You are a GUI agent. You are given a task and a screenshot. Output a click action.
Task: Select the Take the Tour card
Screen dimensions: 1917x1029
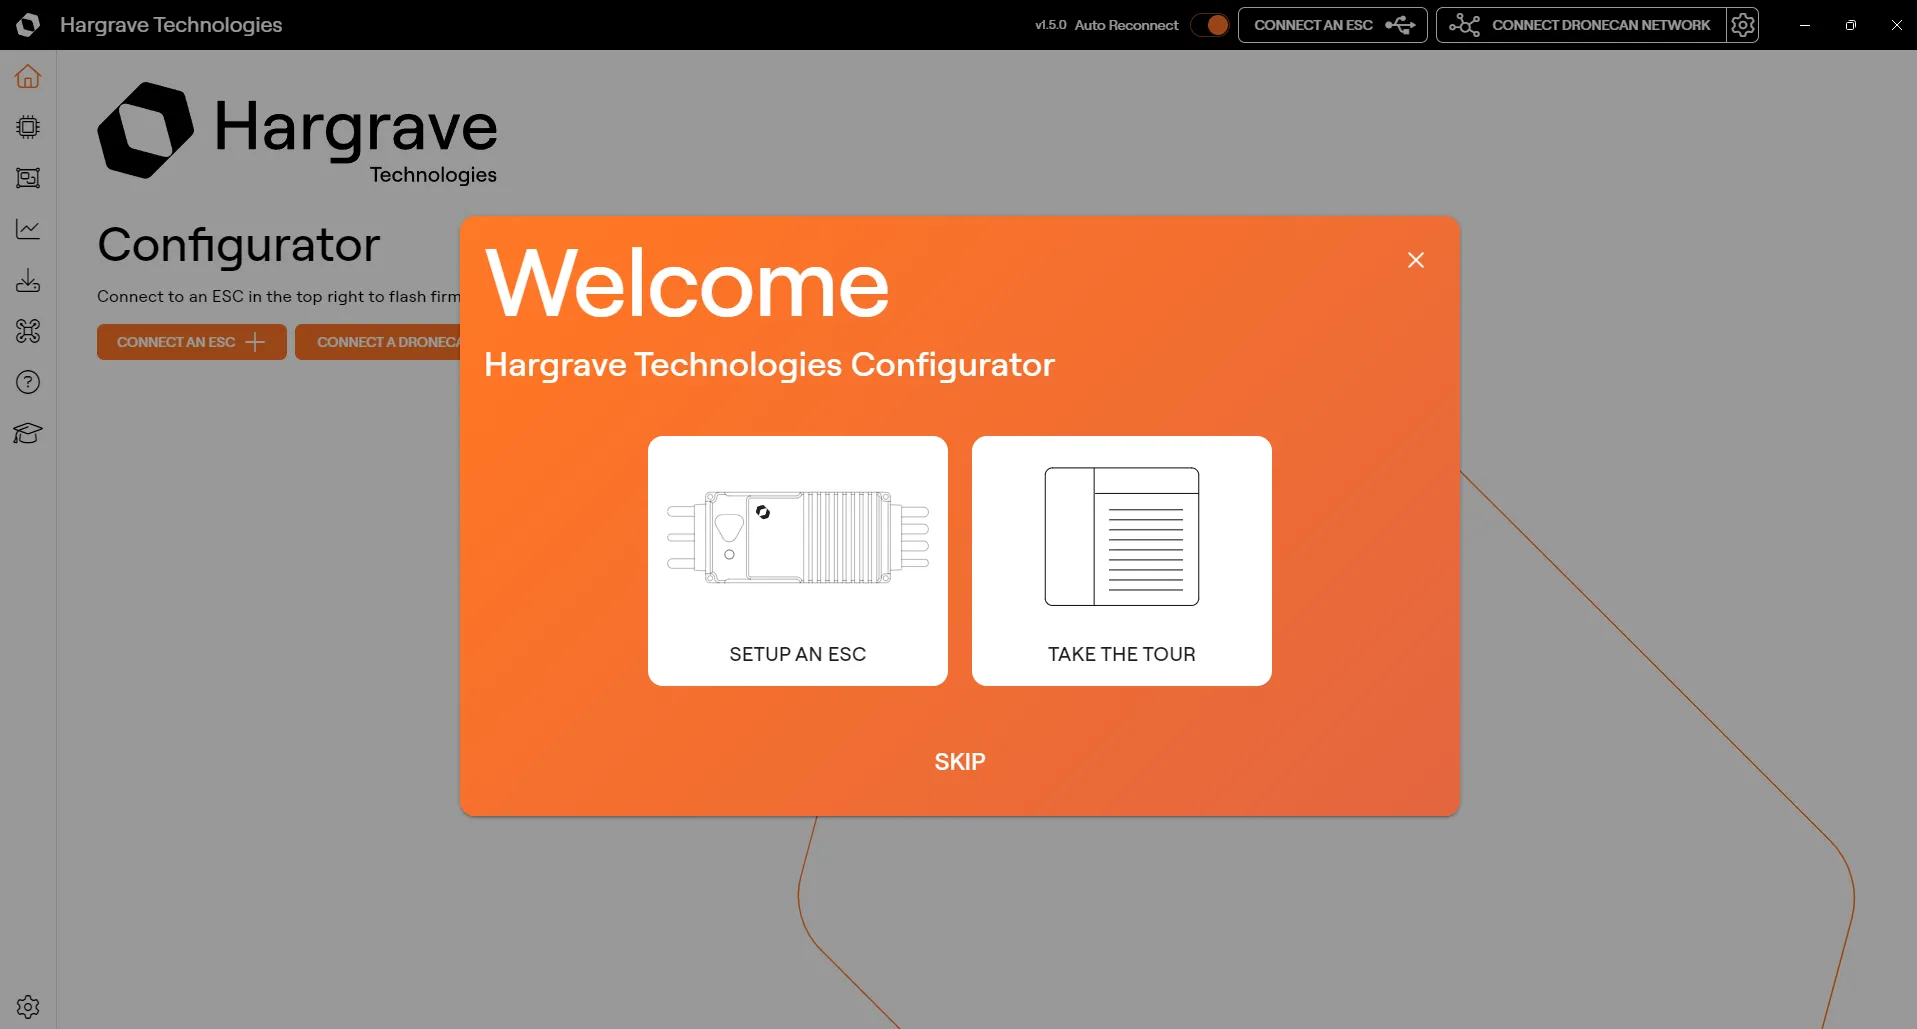point(1121,560)
